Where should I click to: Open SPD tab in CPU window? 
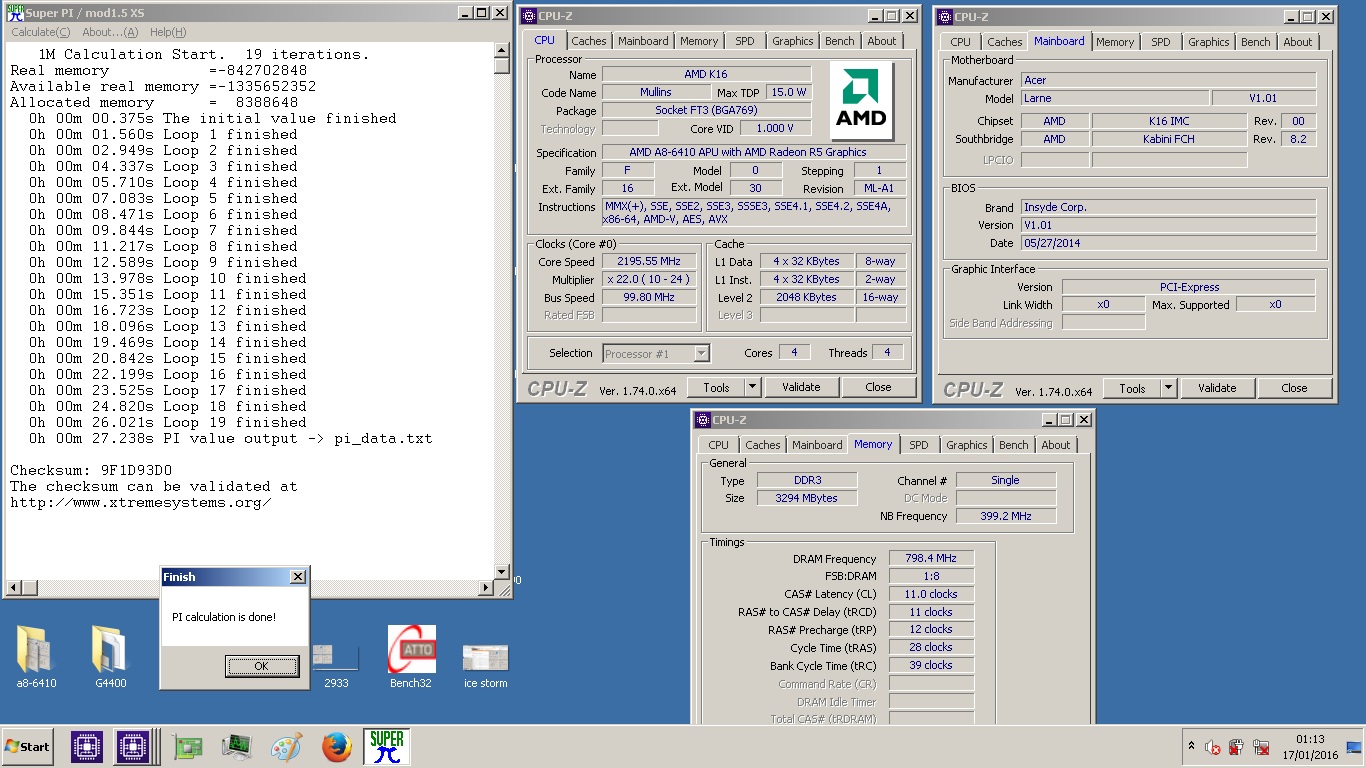[745, 41]
